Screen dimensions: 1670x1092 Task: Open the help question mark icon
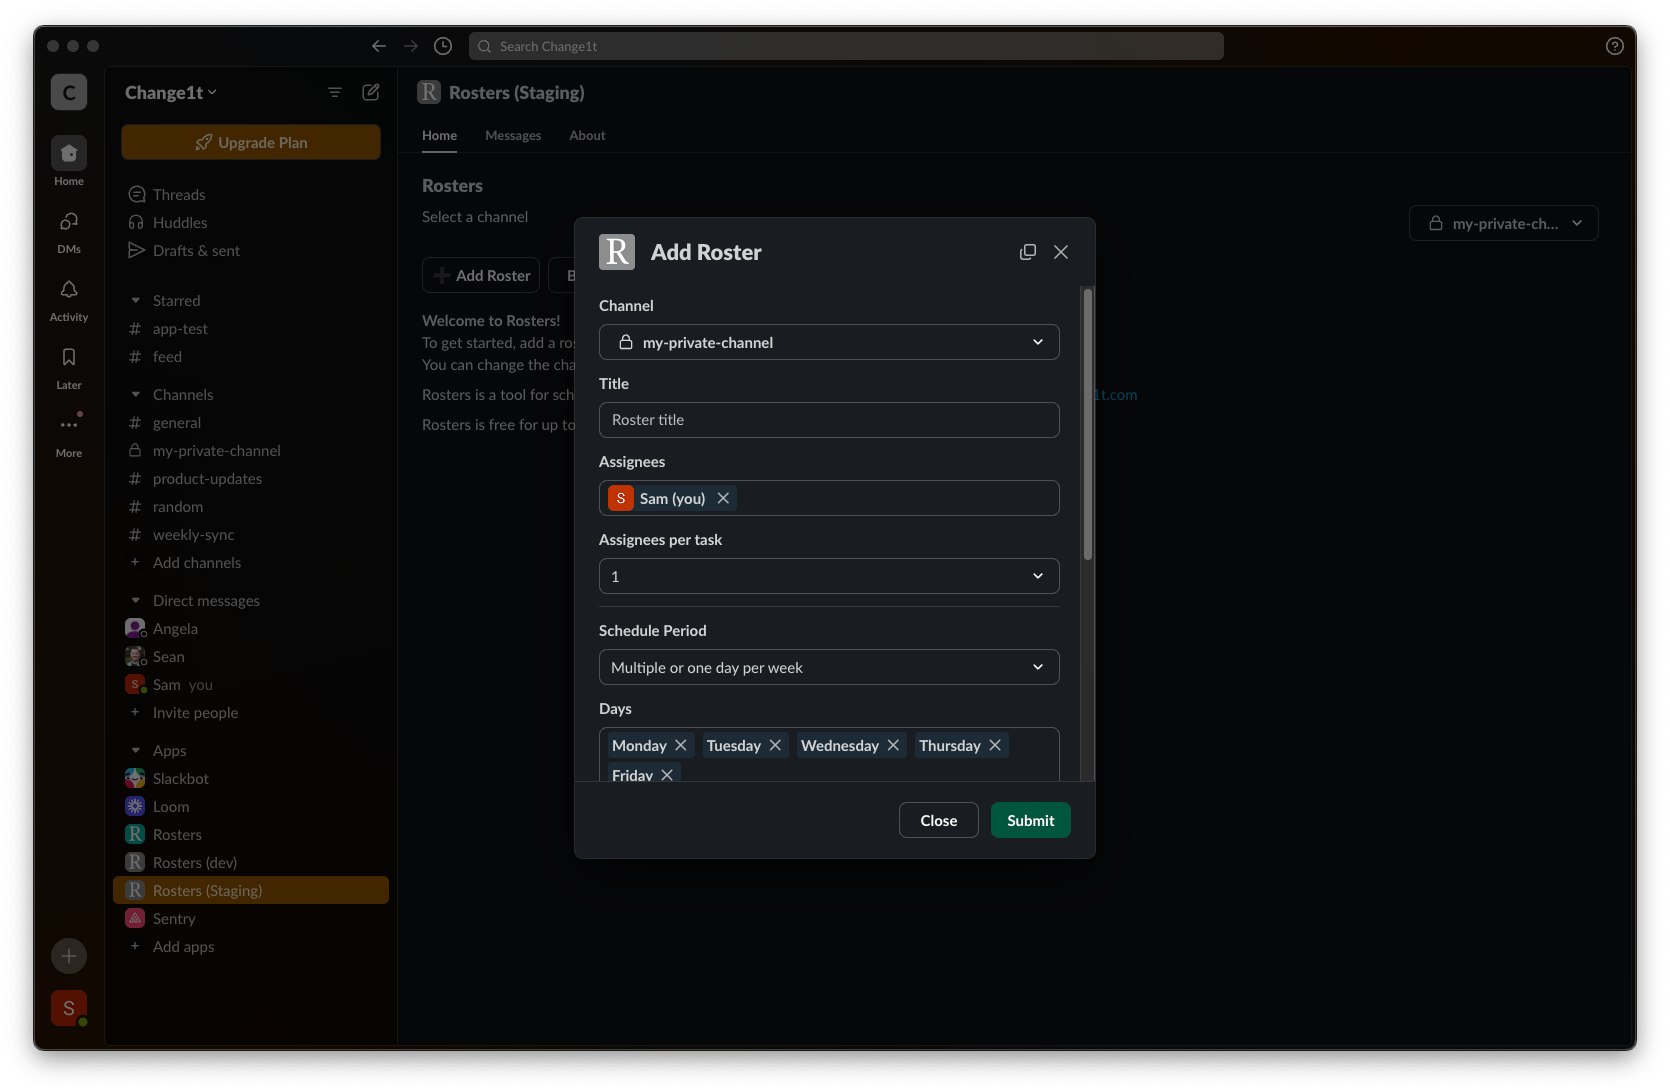tap(1614, 46)
